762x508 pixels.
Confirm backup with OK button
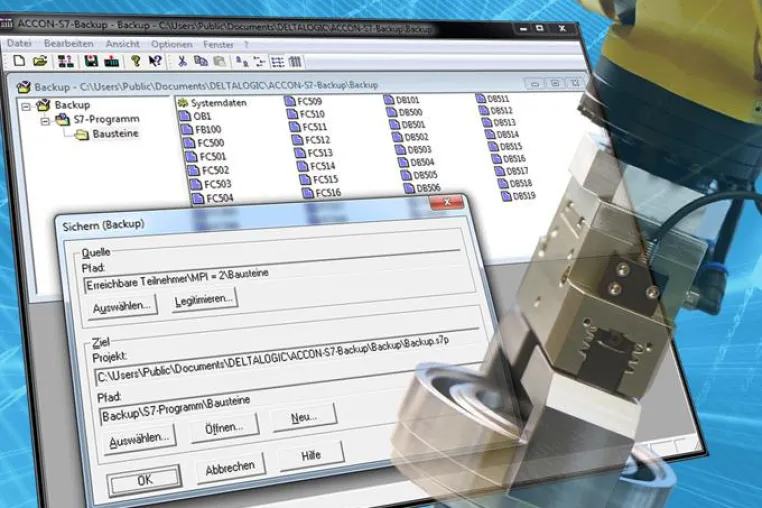coord(145,480)
